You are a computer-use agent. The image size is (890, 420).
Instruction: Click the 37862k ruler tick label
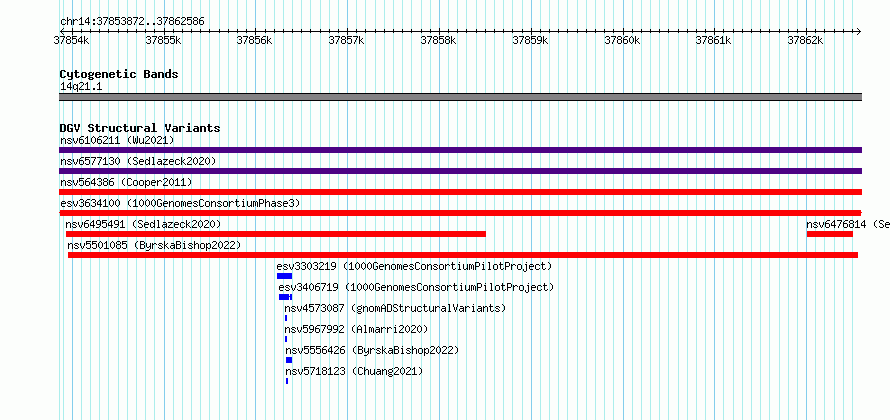pos(806,40)
